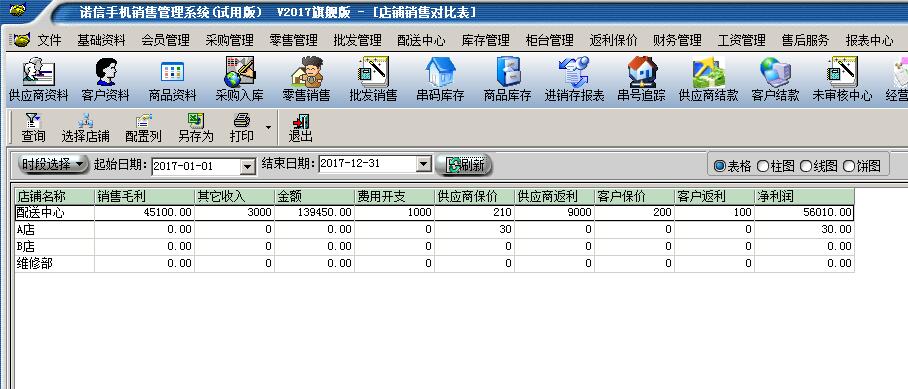
Task: Click the 30.00 net profit cell for A店
Action: (804, 229)
